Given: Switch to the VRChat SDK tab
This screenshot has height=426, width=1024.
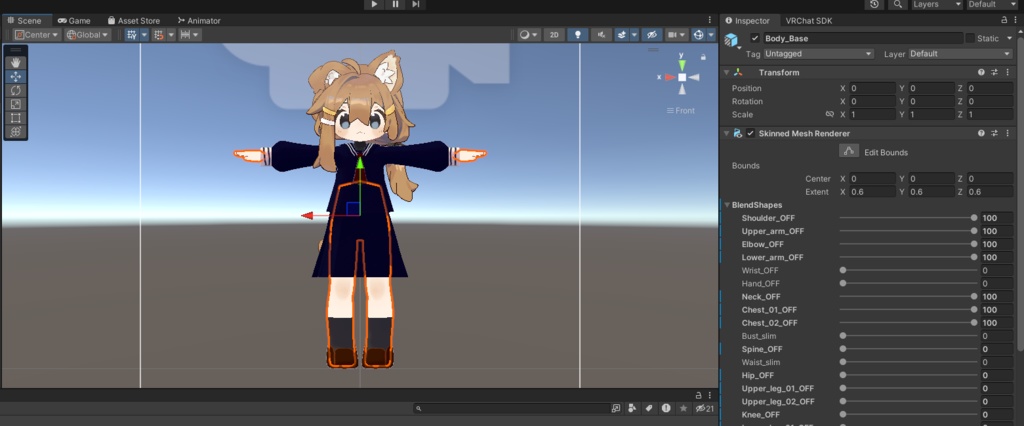Looking at the screenshot, I should coord(808,20).
